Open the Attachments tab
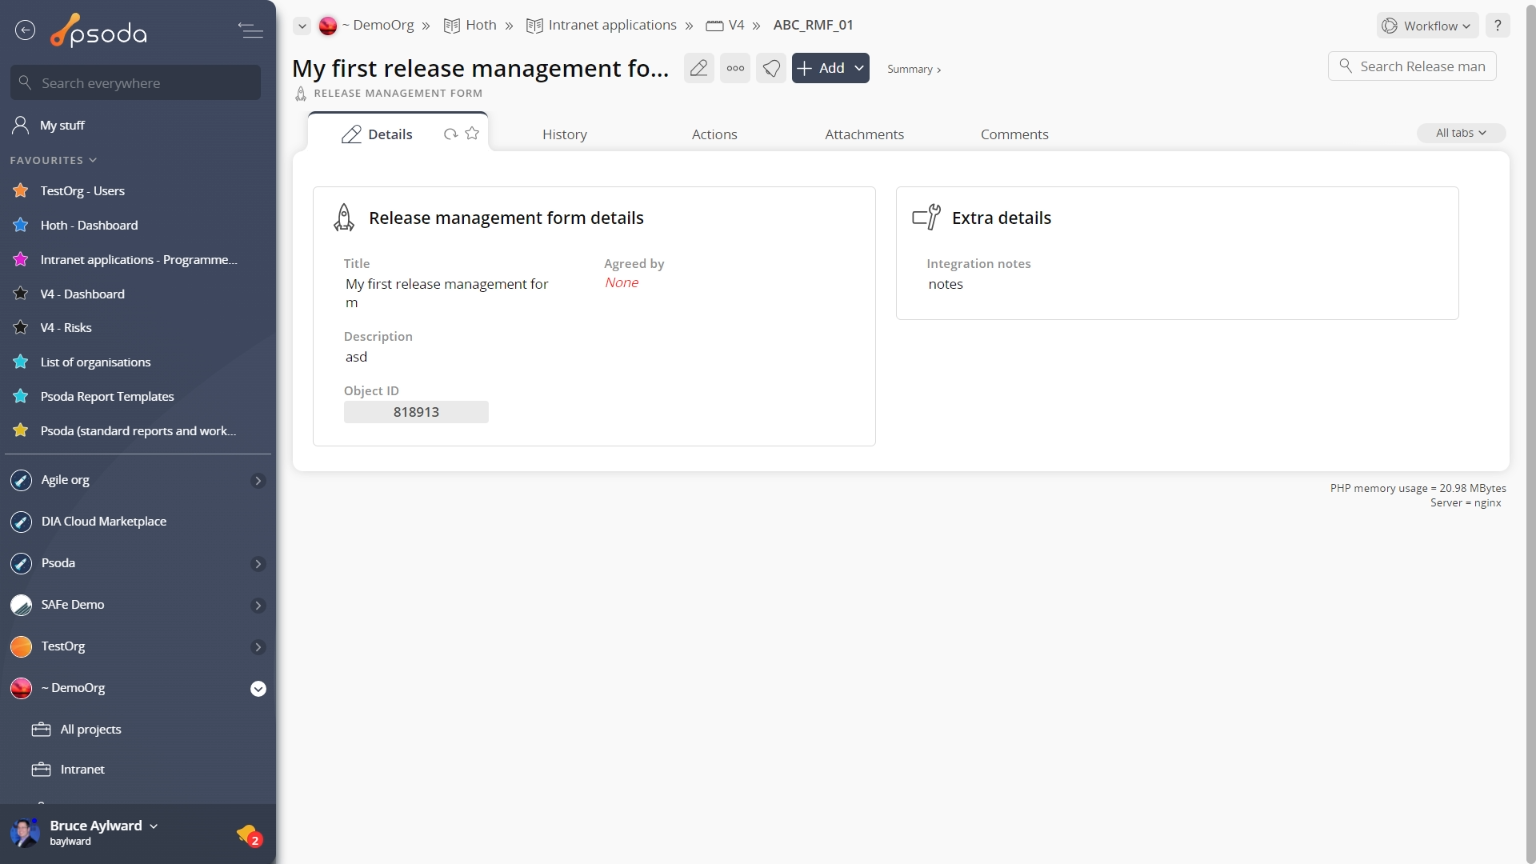The image size is (1536, 864). pyautogui.click(x=864, y=134)
